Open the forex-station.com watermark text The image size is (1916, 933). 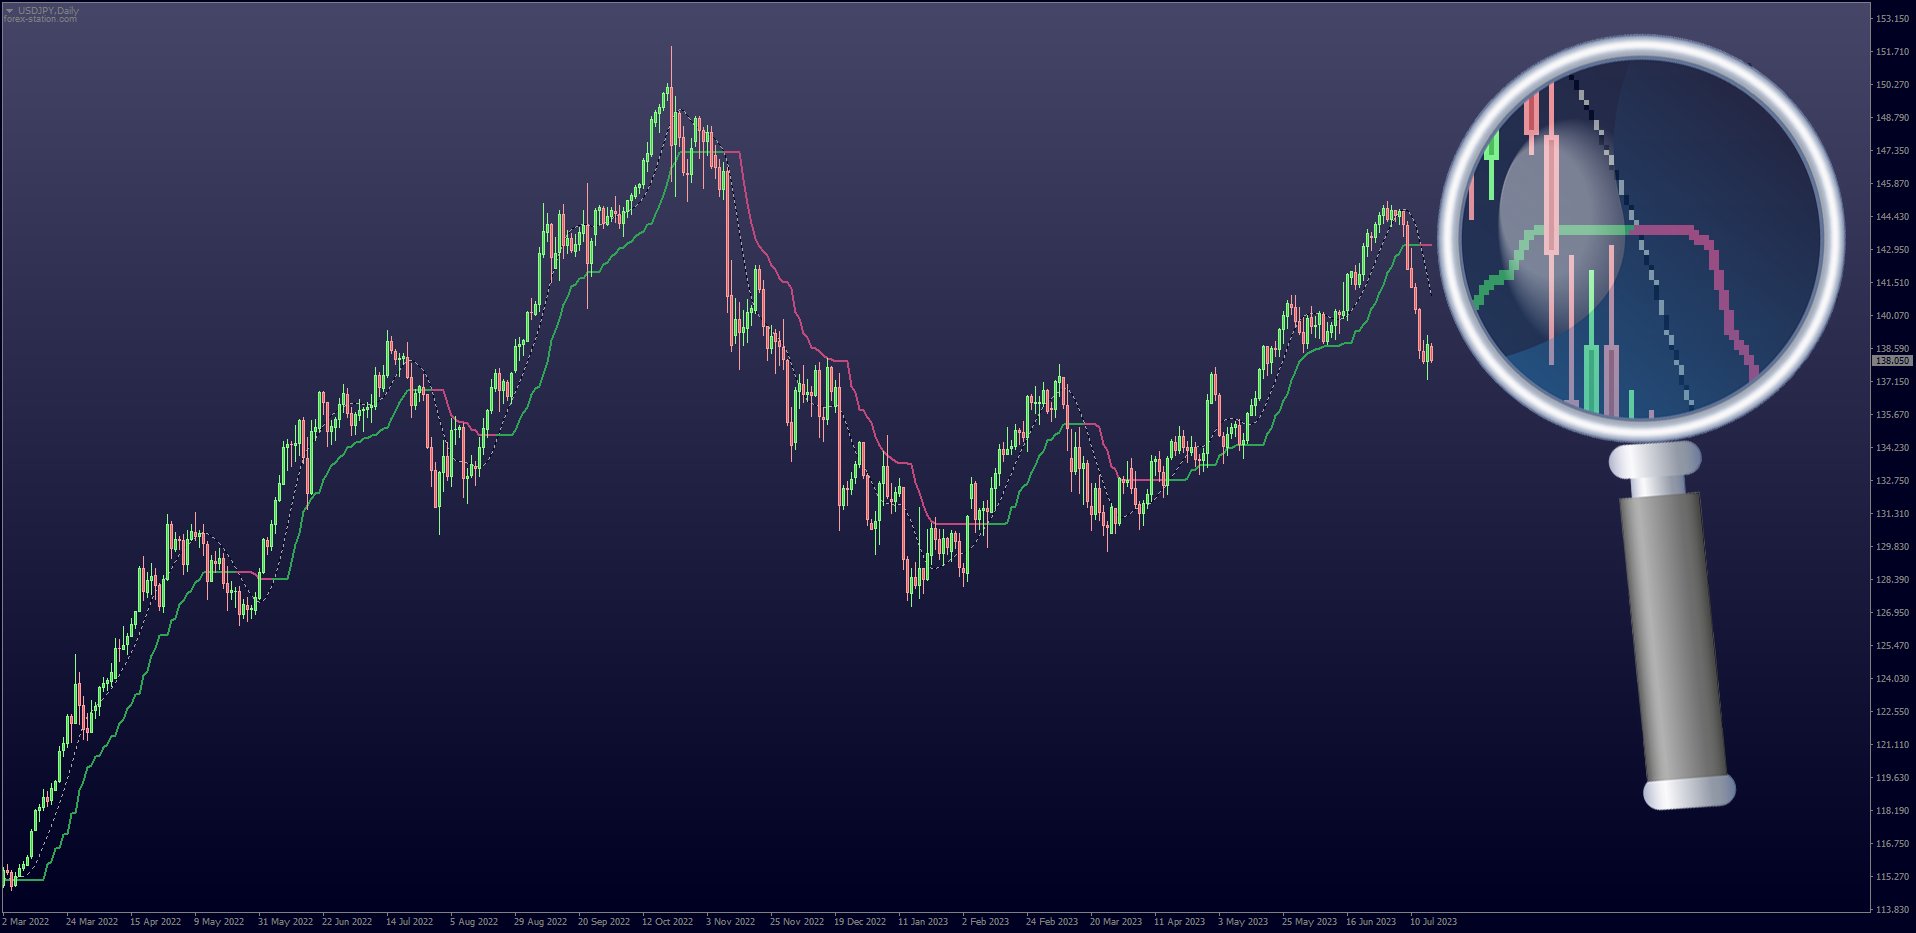coord(40,19)
